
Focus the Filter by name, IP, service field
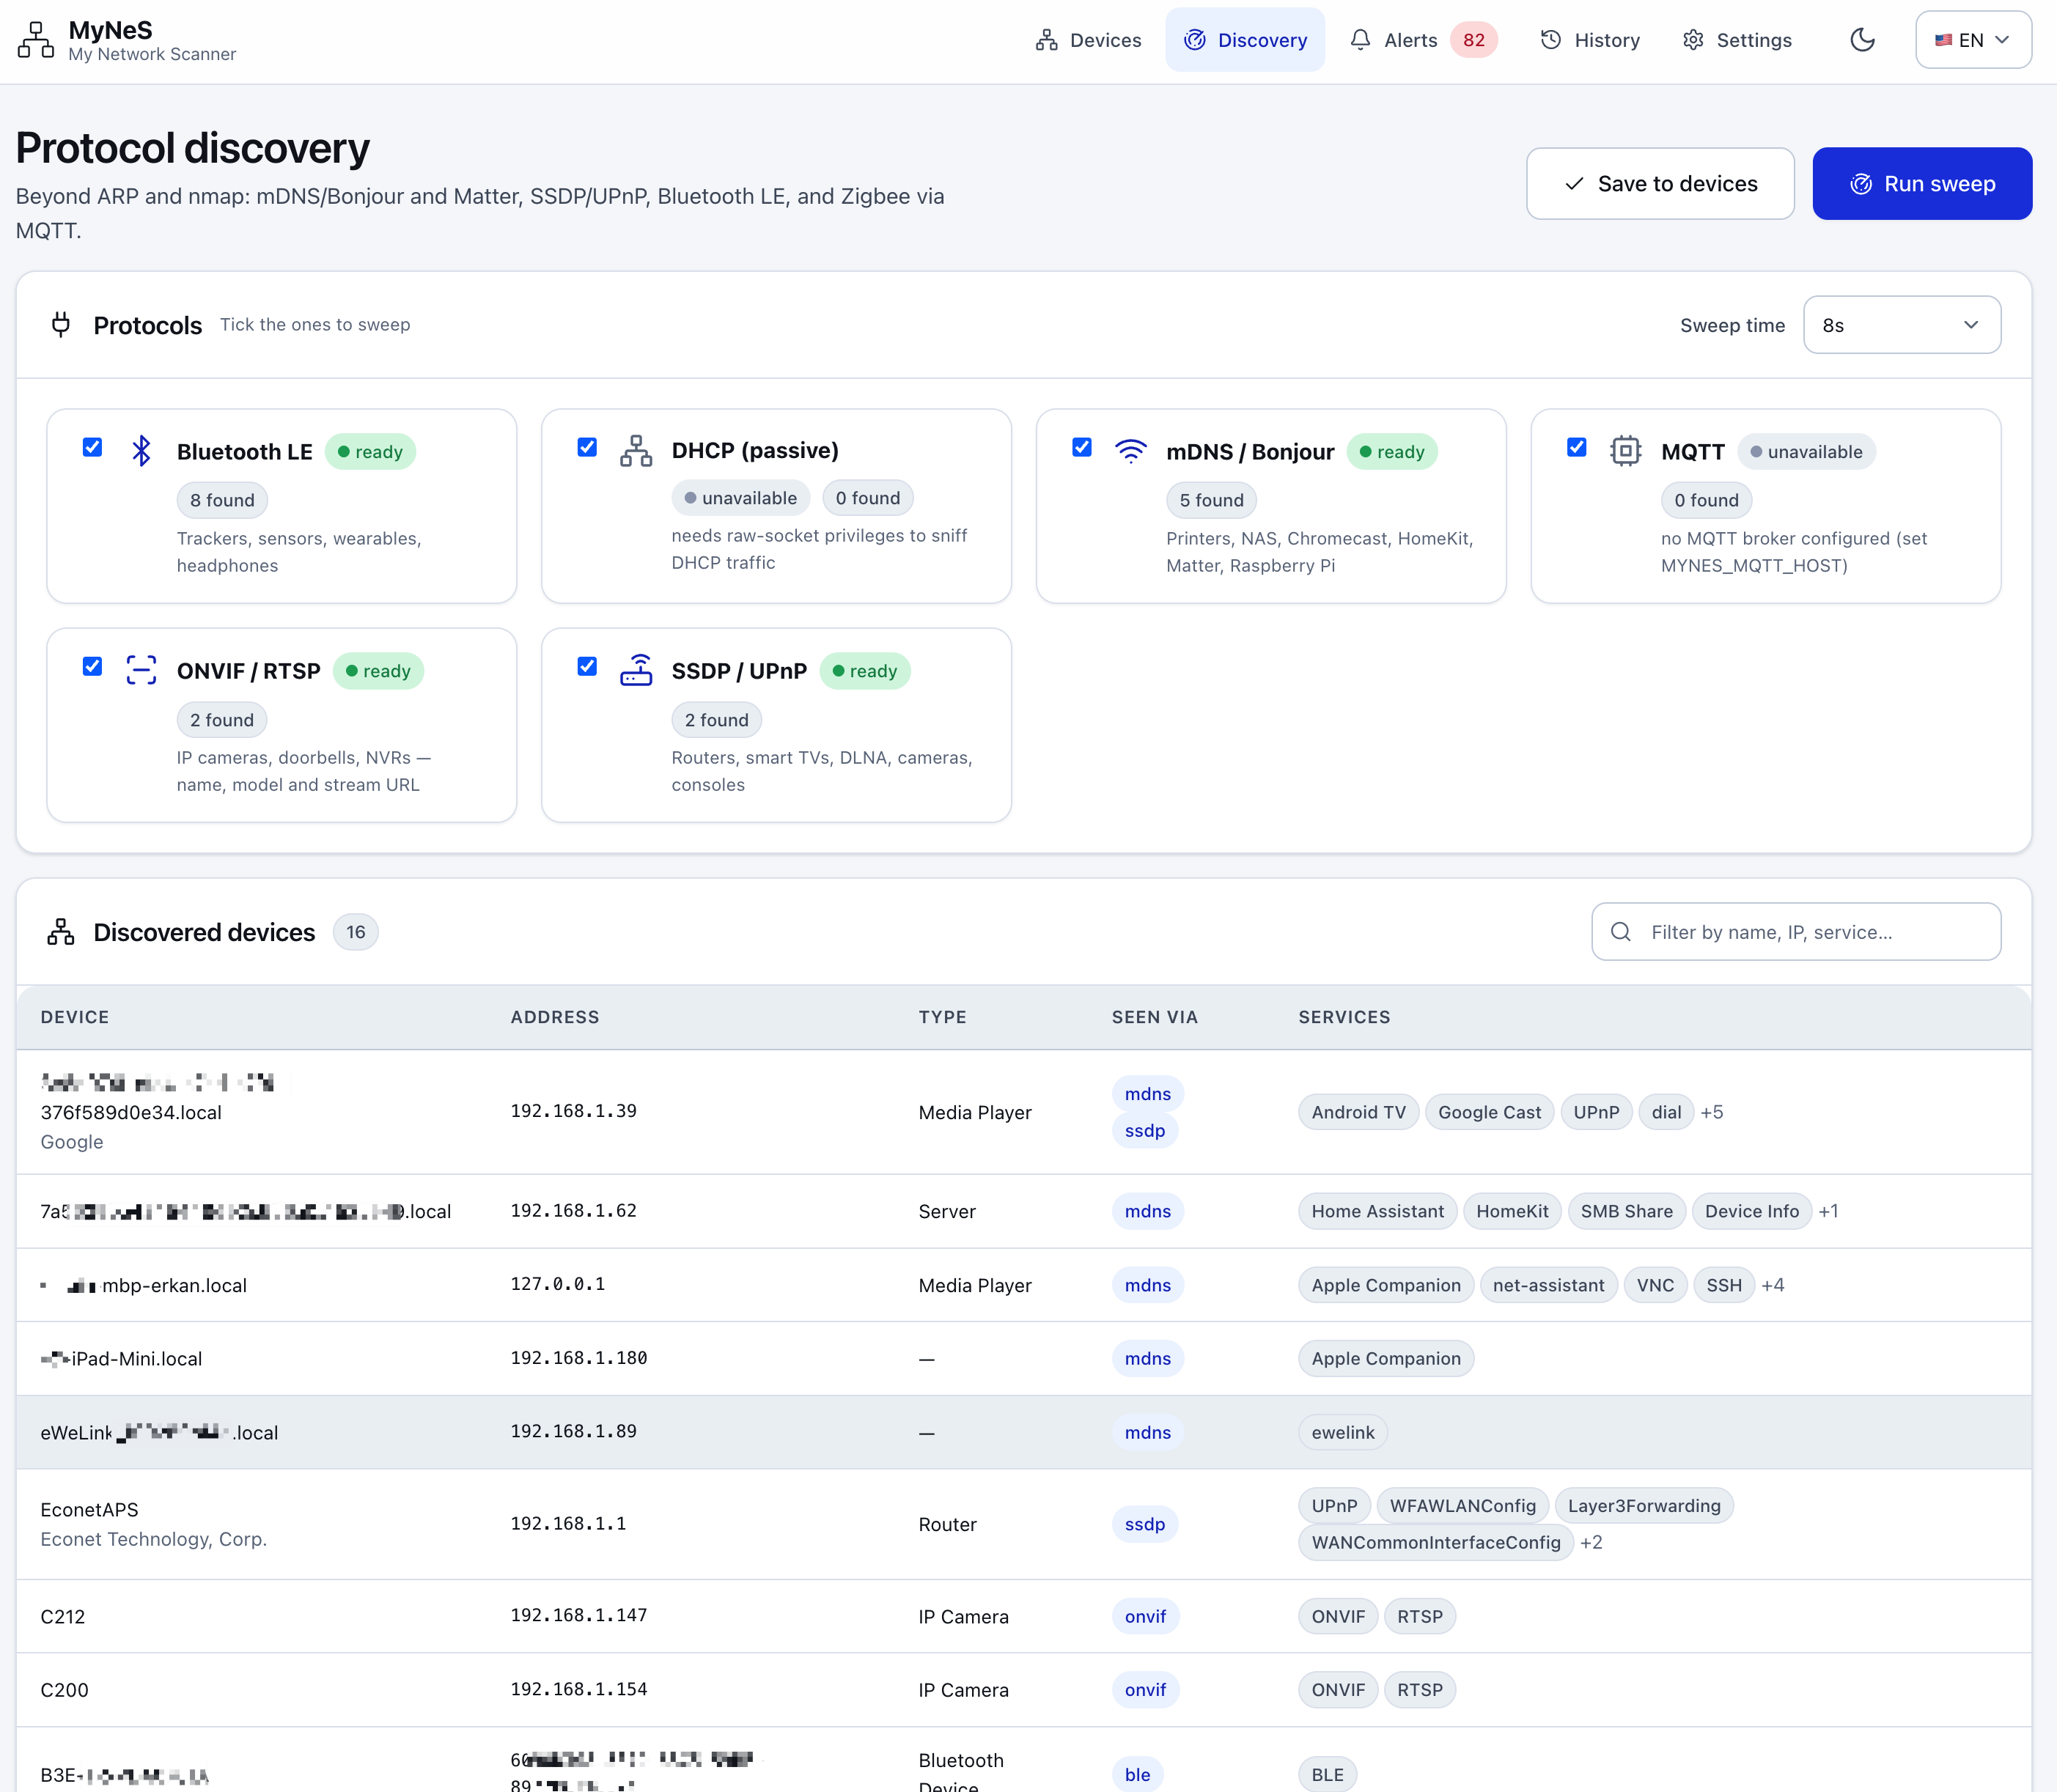pyautogui.click(x=1796, y=932)
